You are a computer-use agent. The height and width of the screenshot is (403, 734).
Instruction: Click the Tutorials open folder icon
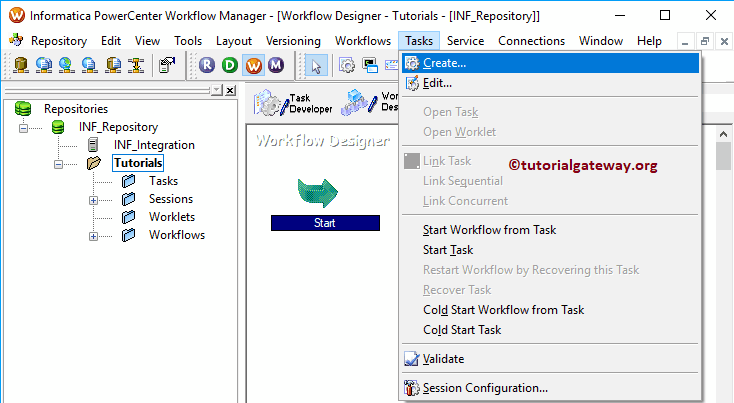pyautogui.click(x=94, y=163)
